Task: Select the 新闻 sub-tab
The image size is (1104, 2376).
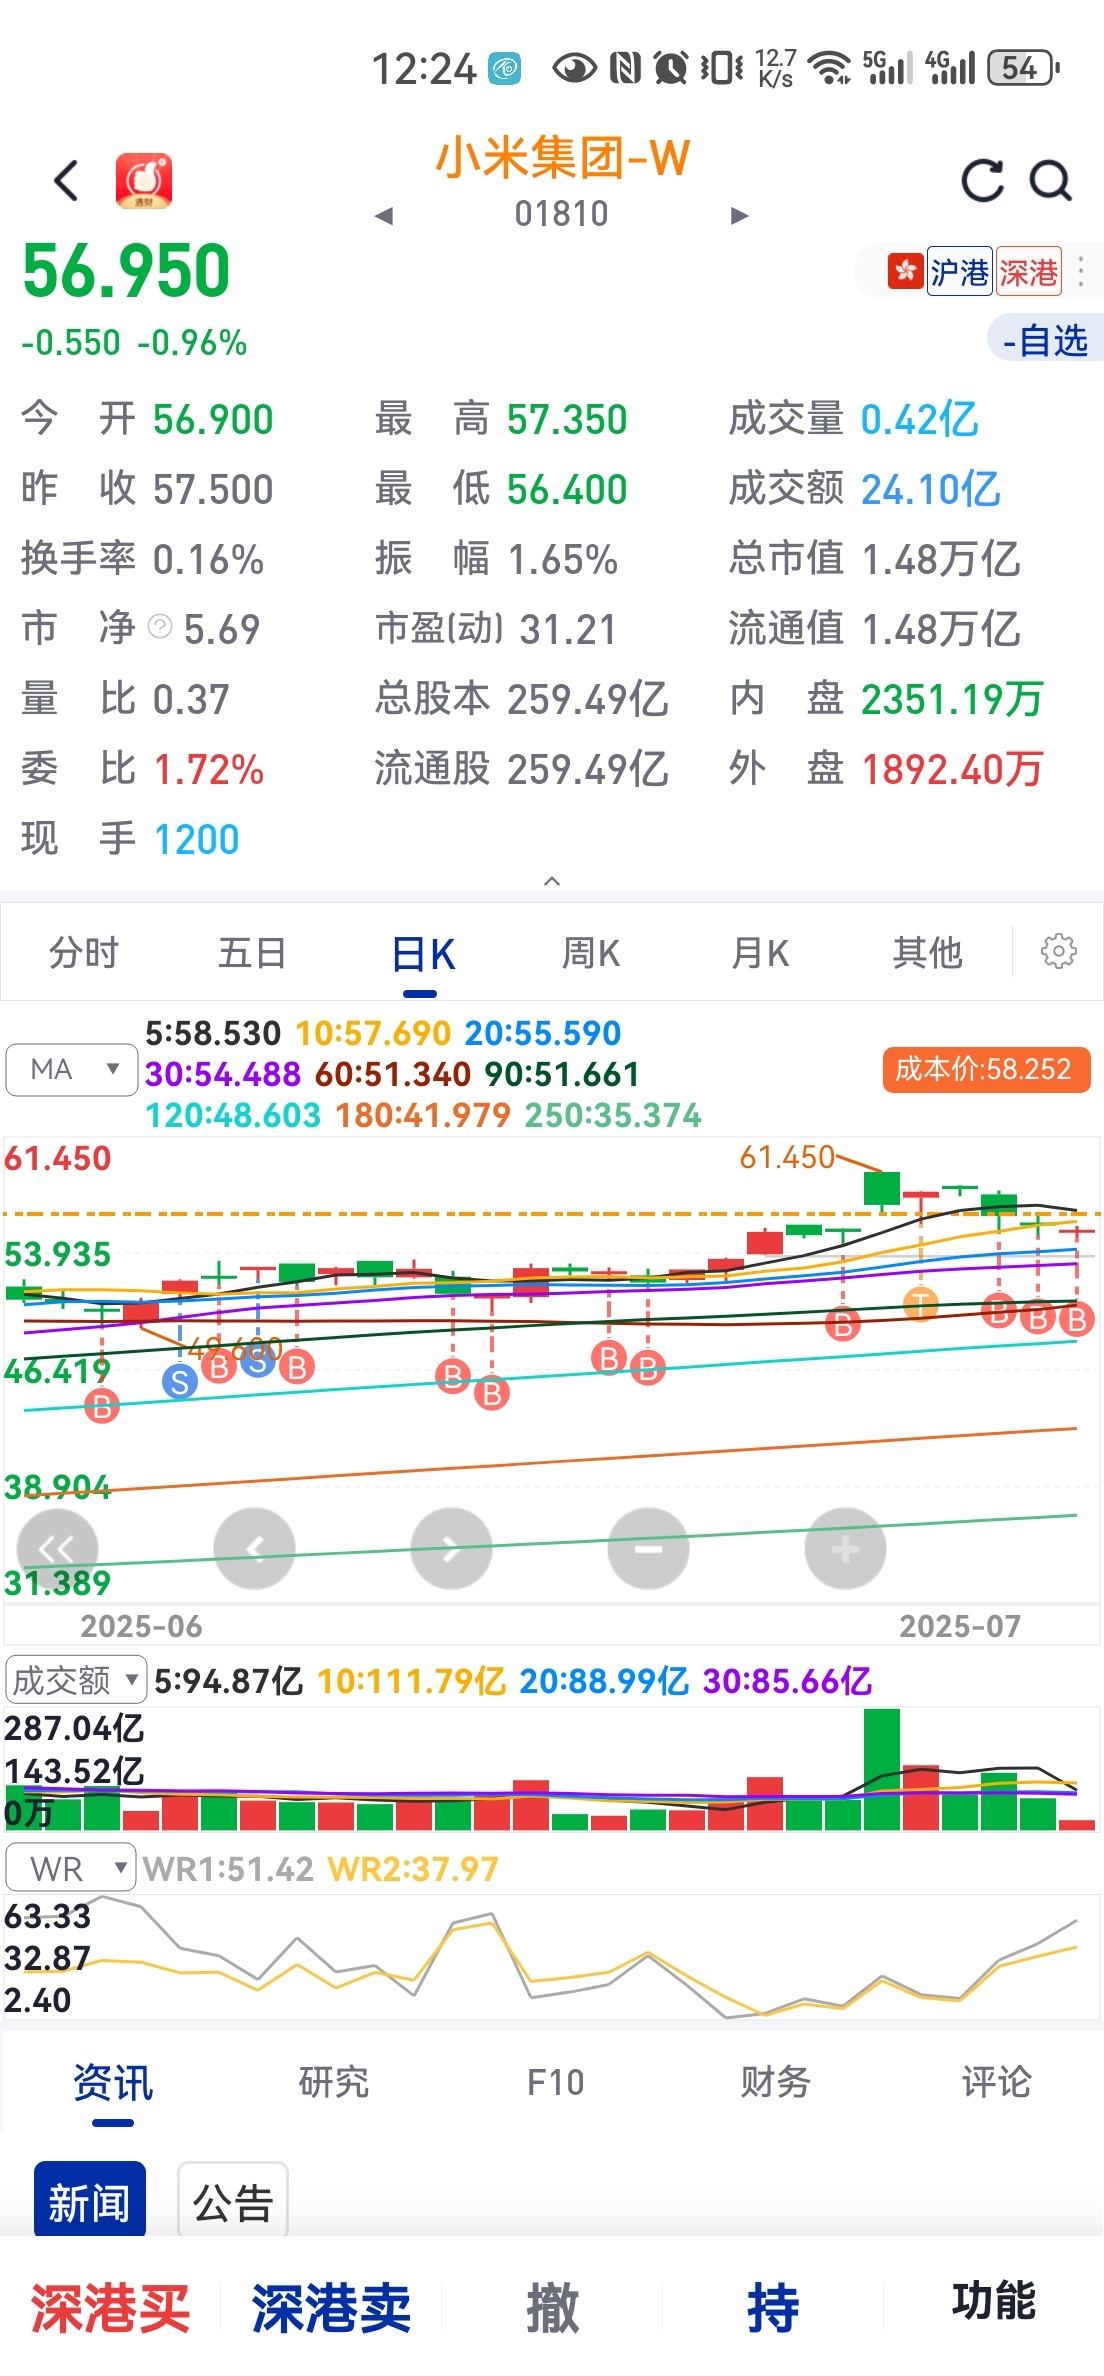Action: (90, 2200)
